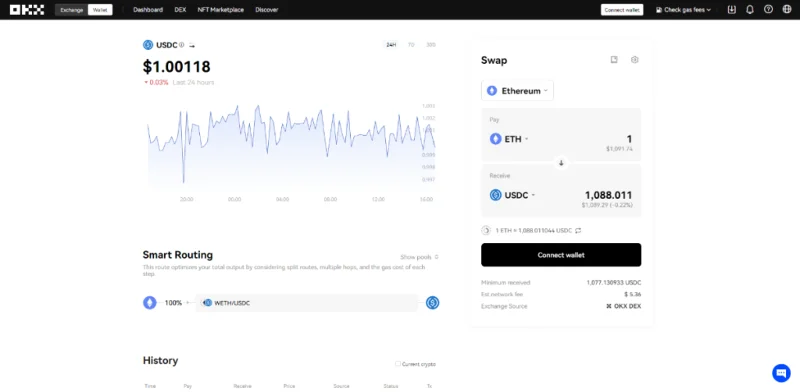Viewport: 800px width, 392px height.
Task: Click the USDC token logo in Receive box
Action: (x=495, y=195)
